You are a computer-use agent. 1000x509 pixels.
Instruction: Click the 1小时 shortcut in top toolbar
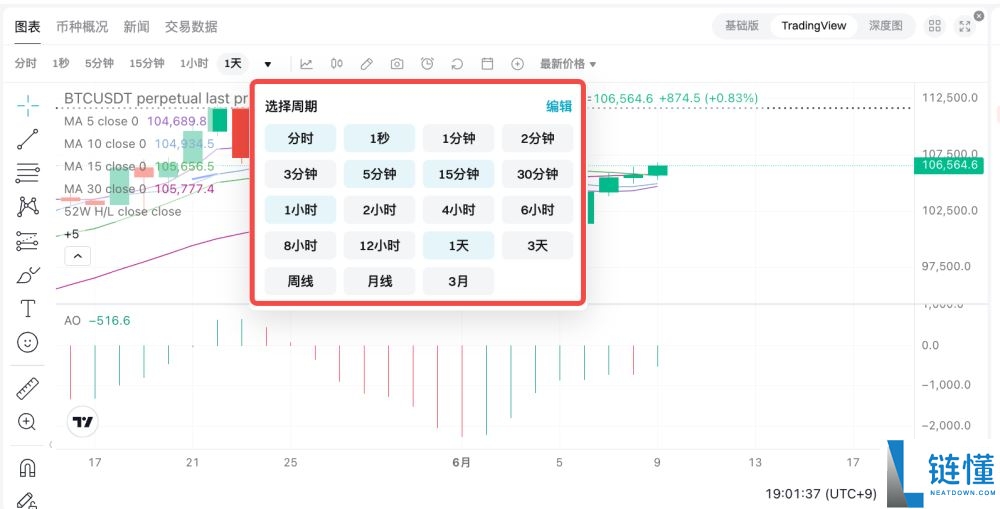[194, 64]
